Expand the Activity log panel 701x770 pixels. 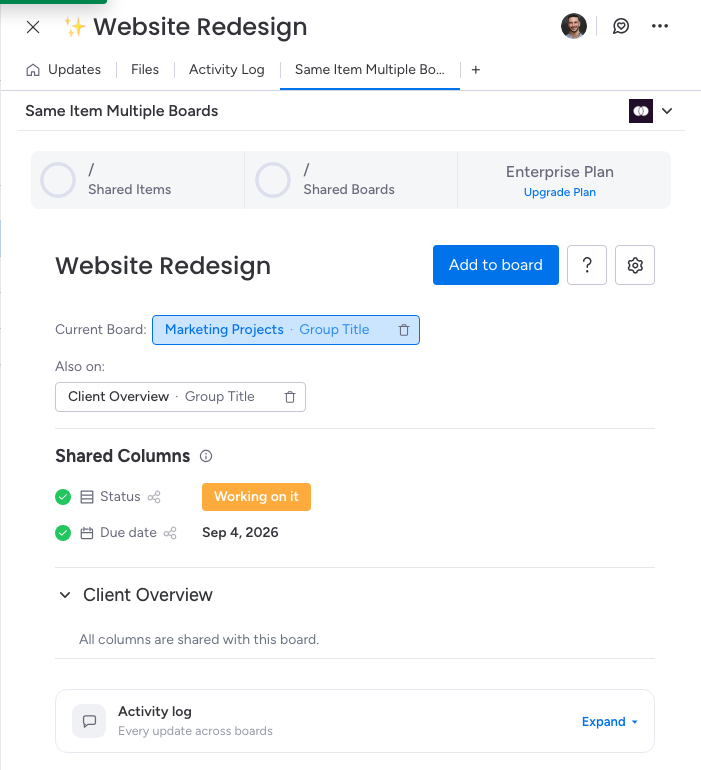point(609,721)
